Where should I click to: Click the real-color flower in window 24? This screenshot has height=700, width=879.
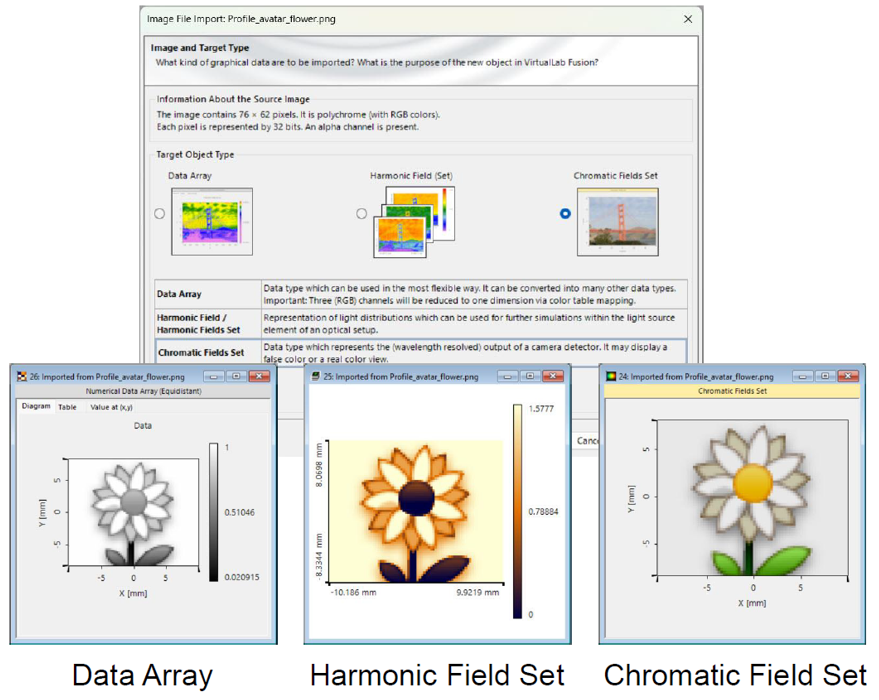pyautogui.click(x=752, y=498)
